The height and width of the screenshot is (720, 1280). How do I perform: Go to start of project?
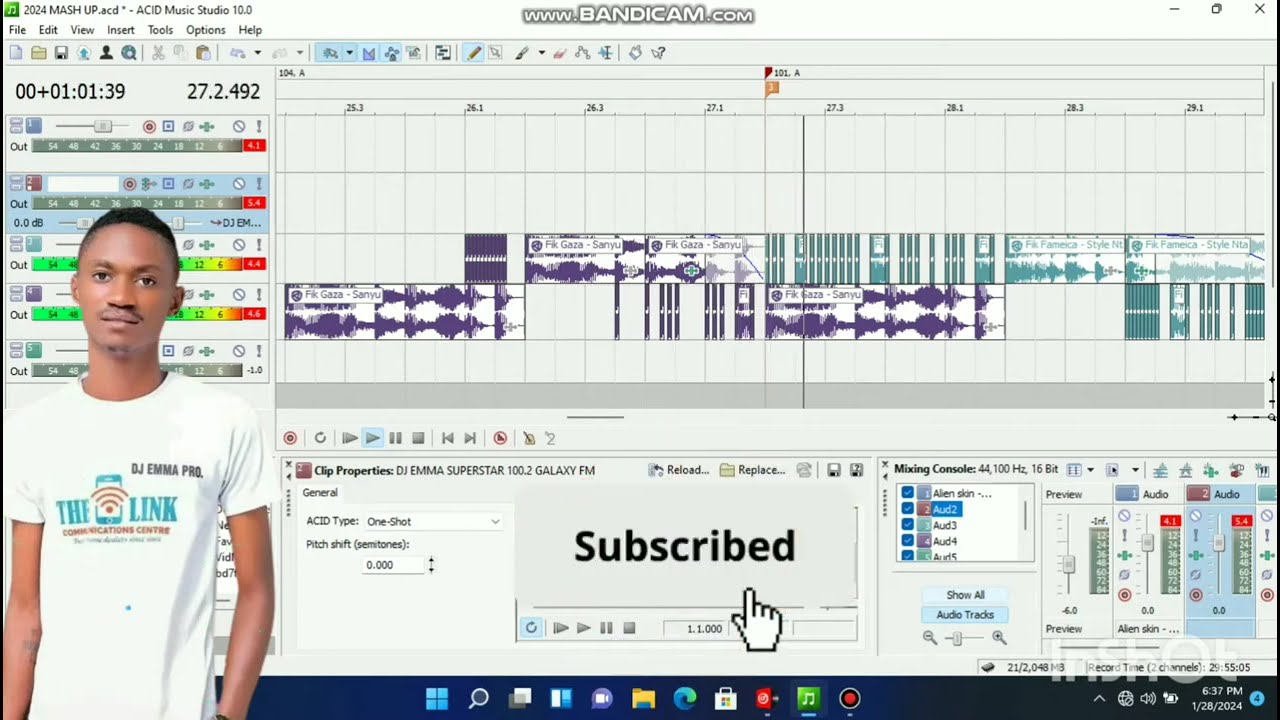point(447,438)
